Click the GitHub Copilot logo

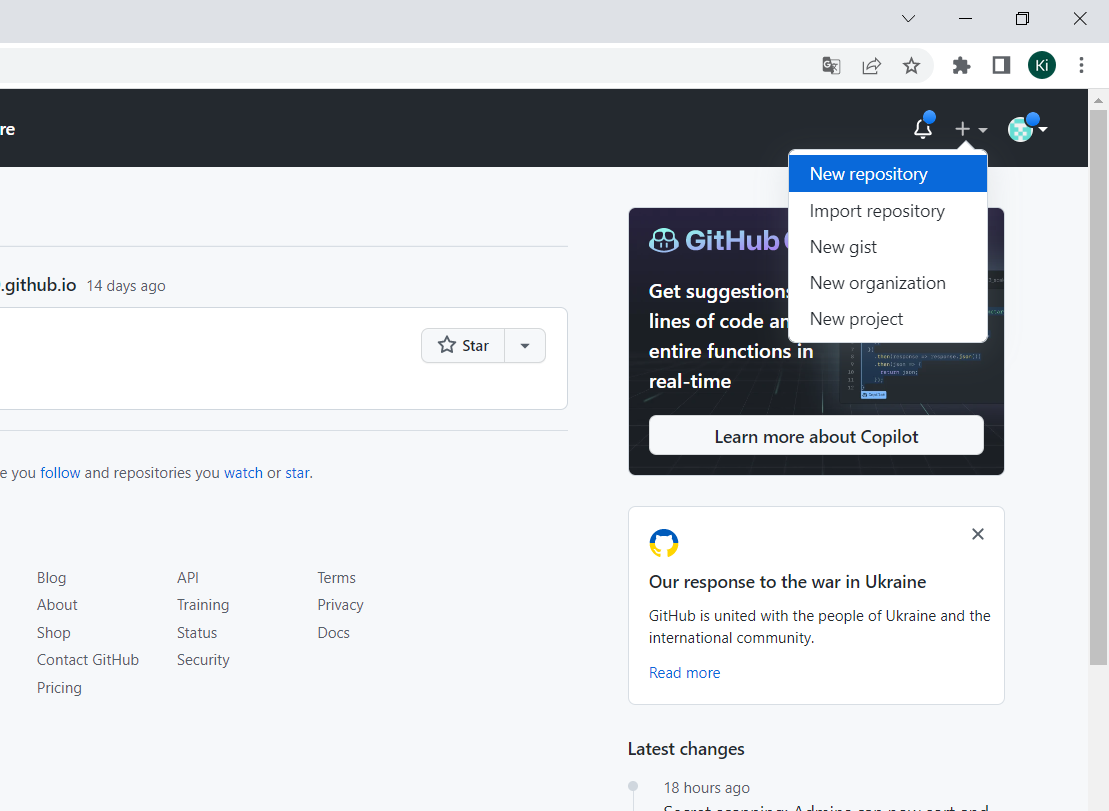(x=663, y=240)
